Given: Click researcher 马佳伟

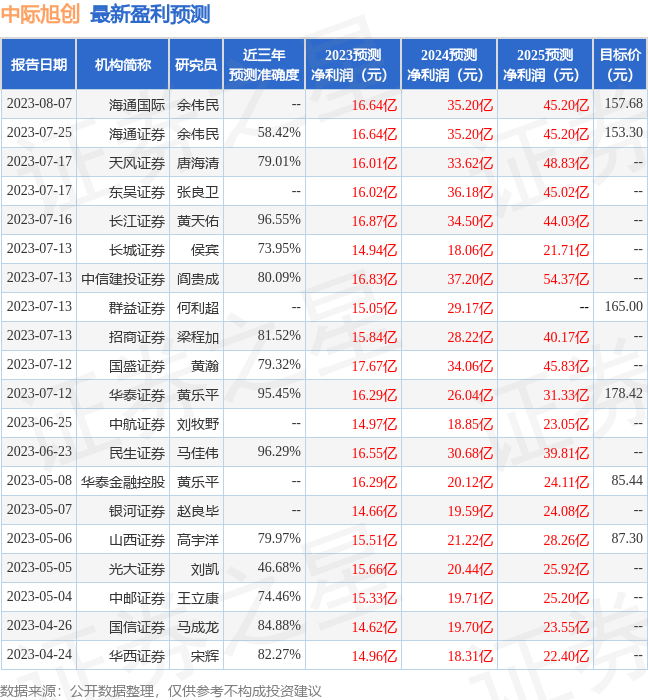Looking at the screenshot, I should click(x=198, y=454).
